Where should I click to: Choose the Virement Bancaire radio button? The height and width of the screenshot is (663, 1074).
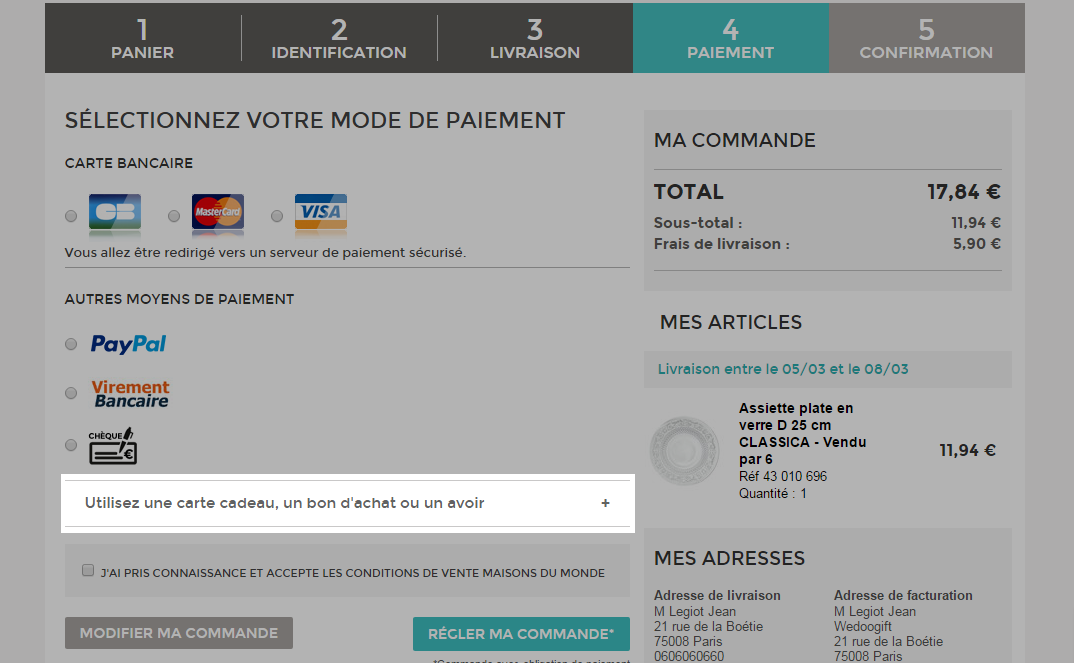click(x=71, y=393)
